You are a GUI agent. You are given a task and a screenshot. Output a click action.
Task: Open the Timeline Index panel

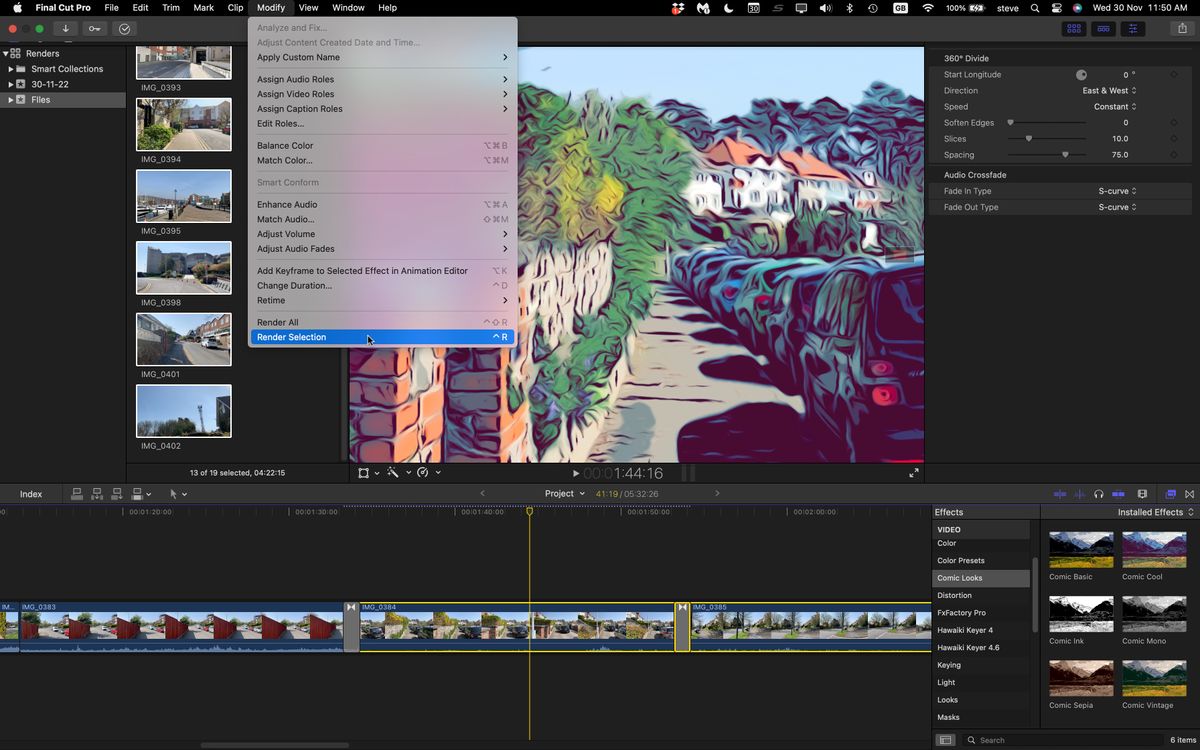(x=30, y=493)
